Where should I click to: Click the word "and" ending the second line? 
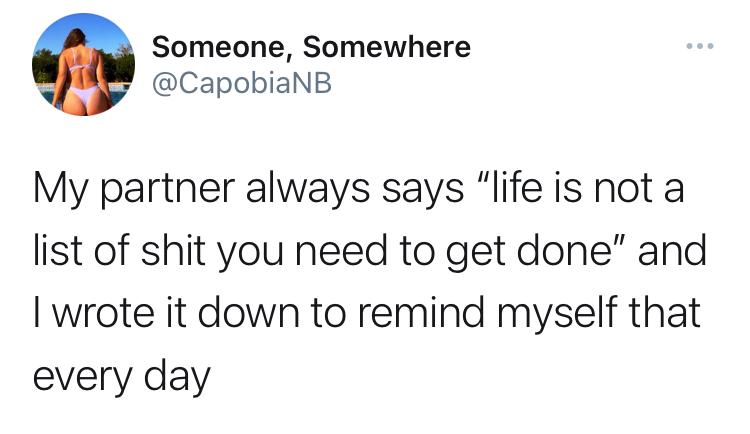672,251
